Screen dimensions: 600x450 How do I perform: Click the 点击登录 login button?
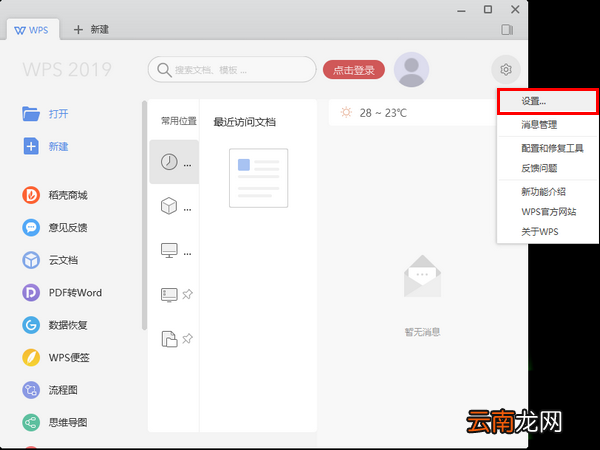[354, 70]
